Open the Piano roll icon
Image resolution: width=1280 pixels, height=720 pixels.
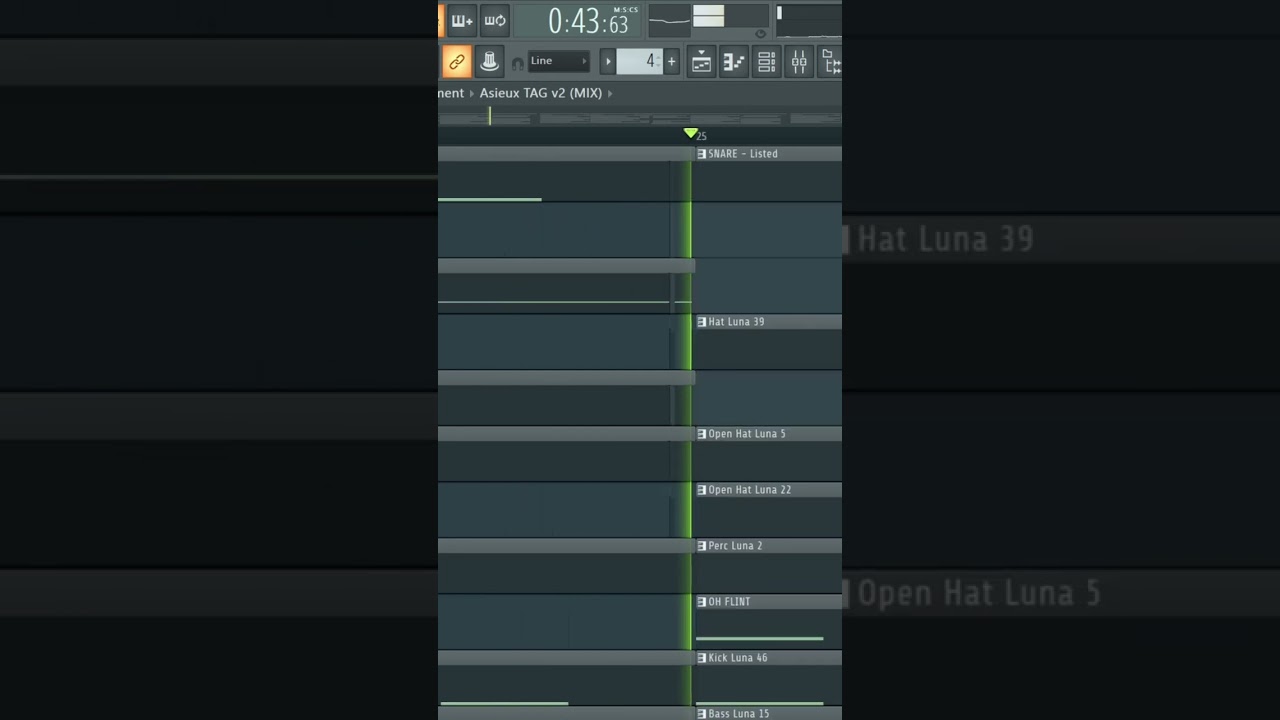coord(734,62)
